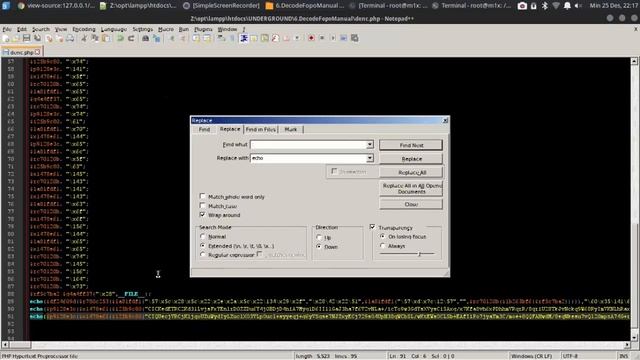Switch to SimpleScreenRecorder in the taskbar
640x360 pixels.
click(x=221, y=6)
